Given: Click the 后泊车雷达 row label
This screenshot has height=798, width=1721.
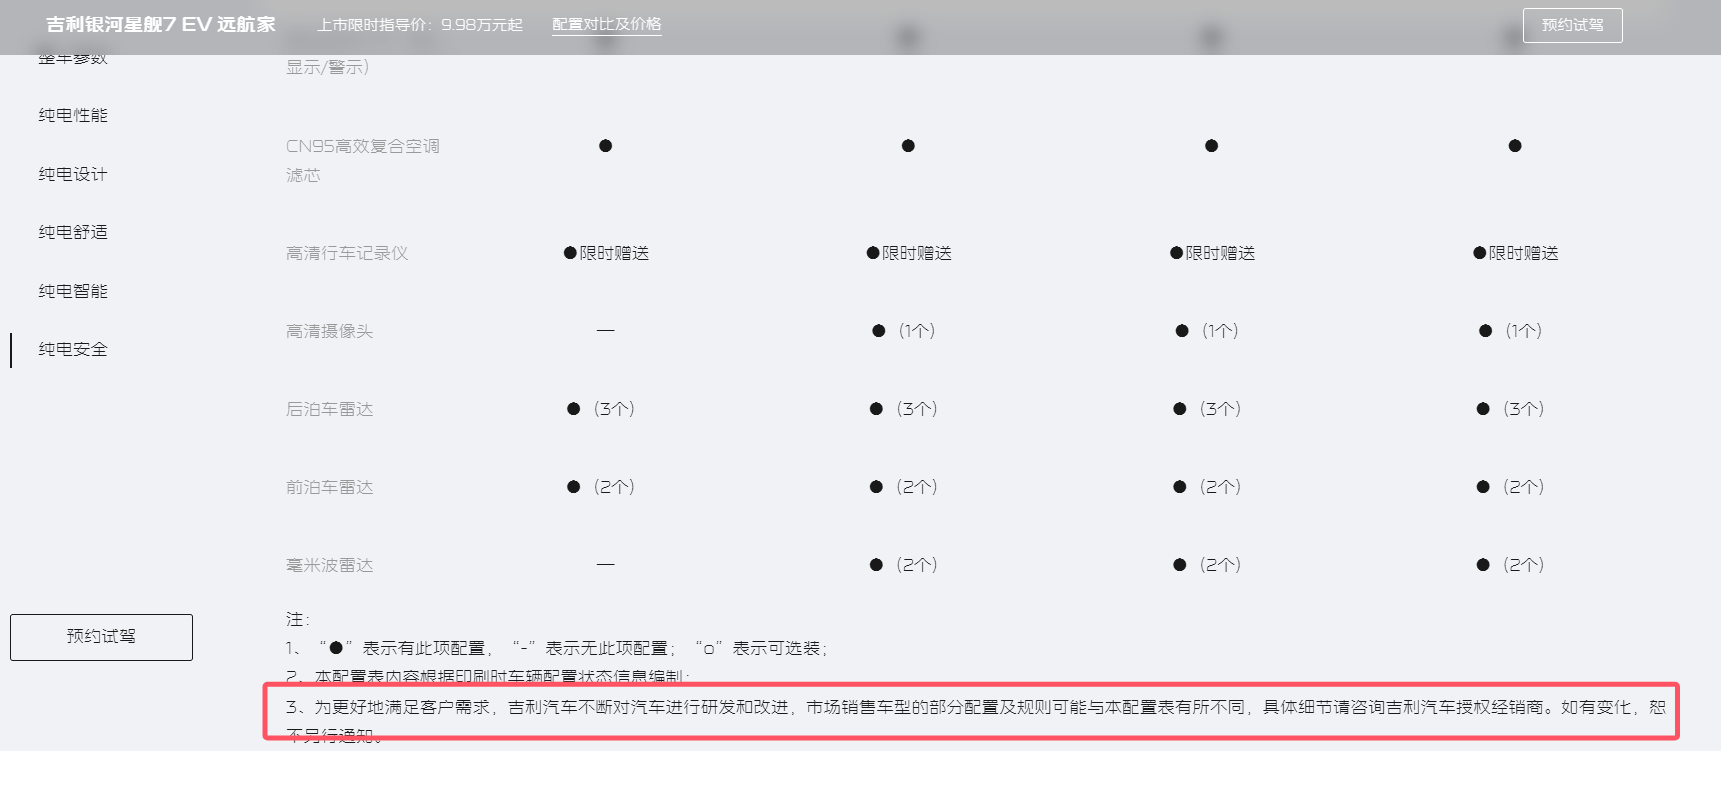Looking at the screenshot, I should pyautogui.click(x=329, y=409).
